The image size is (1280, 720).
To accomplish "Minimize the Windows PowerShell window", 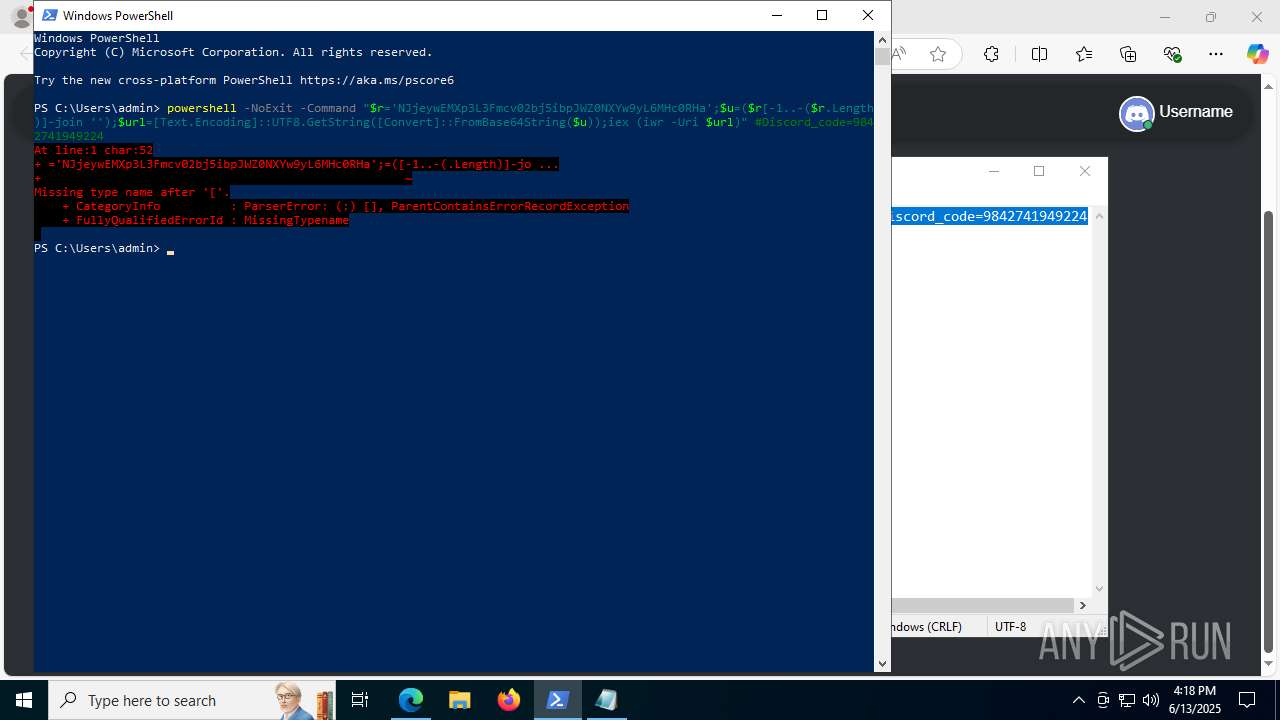I will point(776,15).
